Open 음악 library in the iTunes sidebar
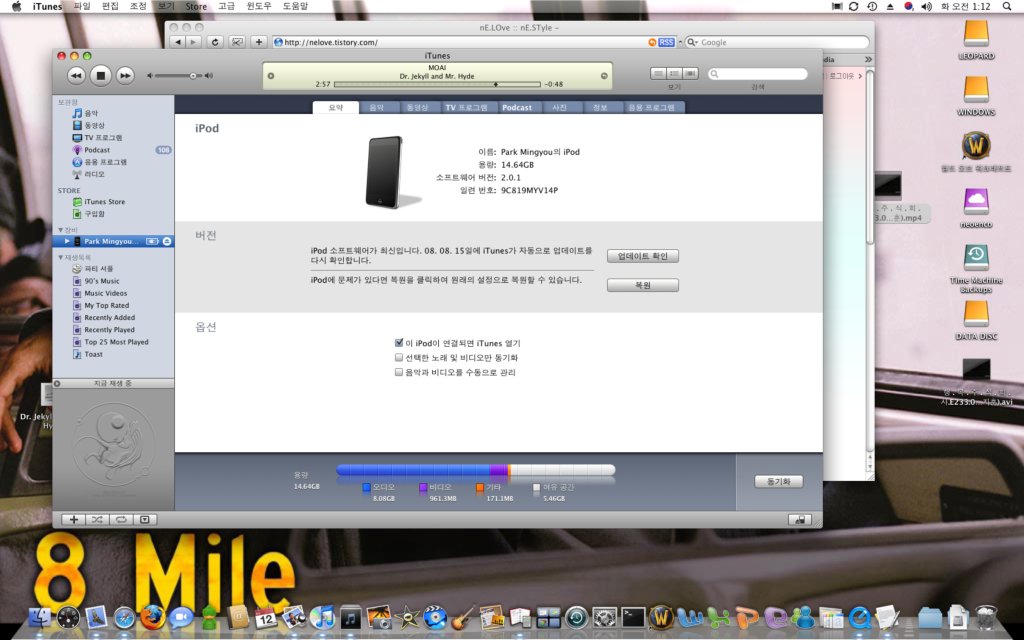1024x640 pixels. (x=85, y=113)
